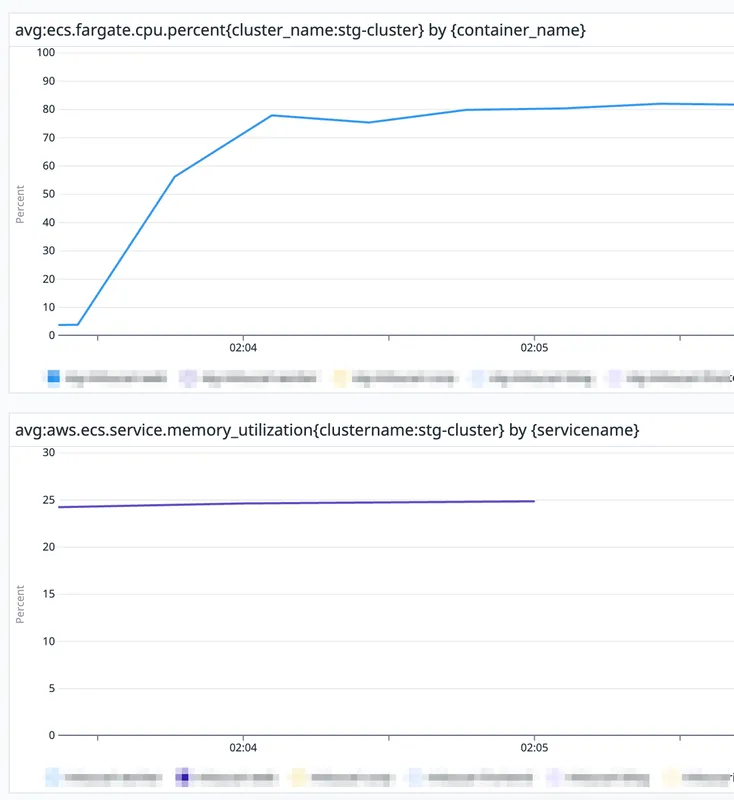The width and height of the screenshot is (734, 800).
Task: Toggle the yellow legend swatch in the CPU chart
Action: tap(339, 378)
